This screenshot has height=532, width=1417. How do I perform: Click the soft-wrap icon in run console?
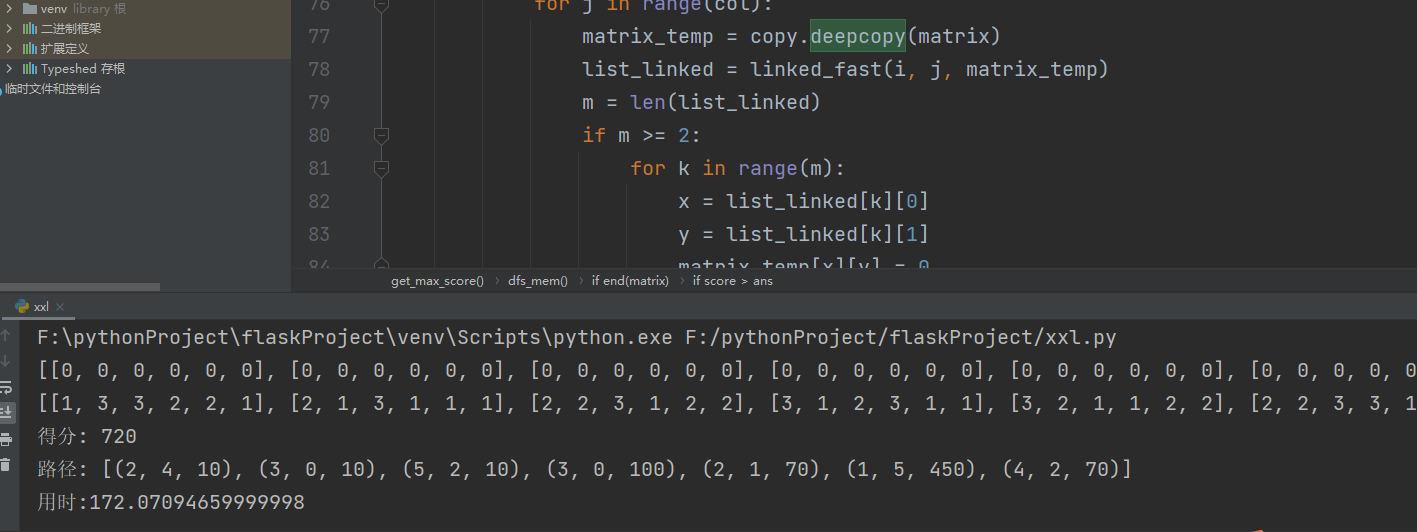(x=5, y=387)
